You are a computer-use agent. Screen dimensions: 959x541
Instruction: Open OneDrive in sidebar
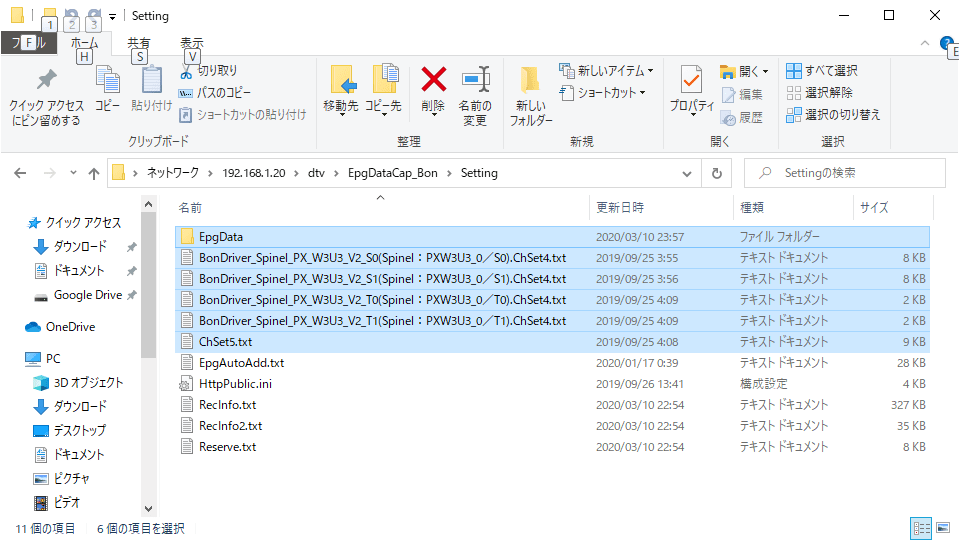(61, 327)
